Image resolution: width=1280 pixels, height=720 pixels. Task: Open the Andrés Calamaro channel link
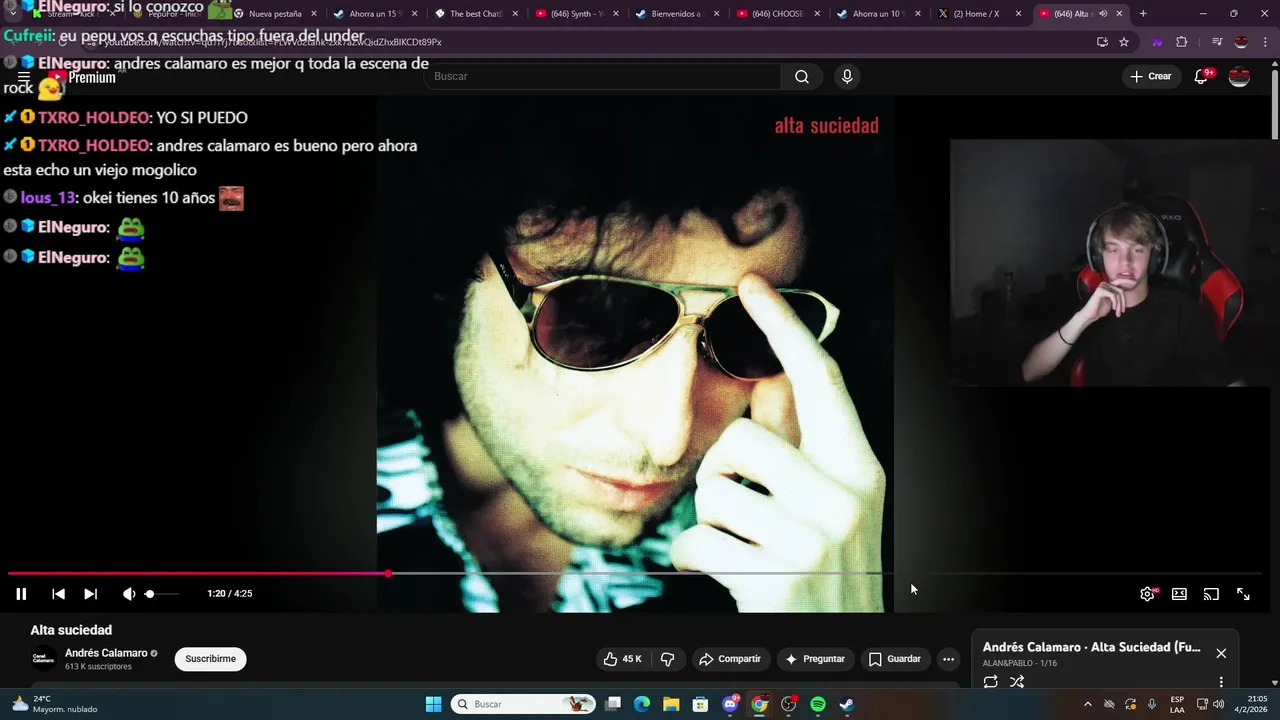tap(106, 653)
